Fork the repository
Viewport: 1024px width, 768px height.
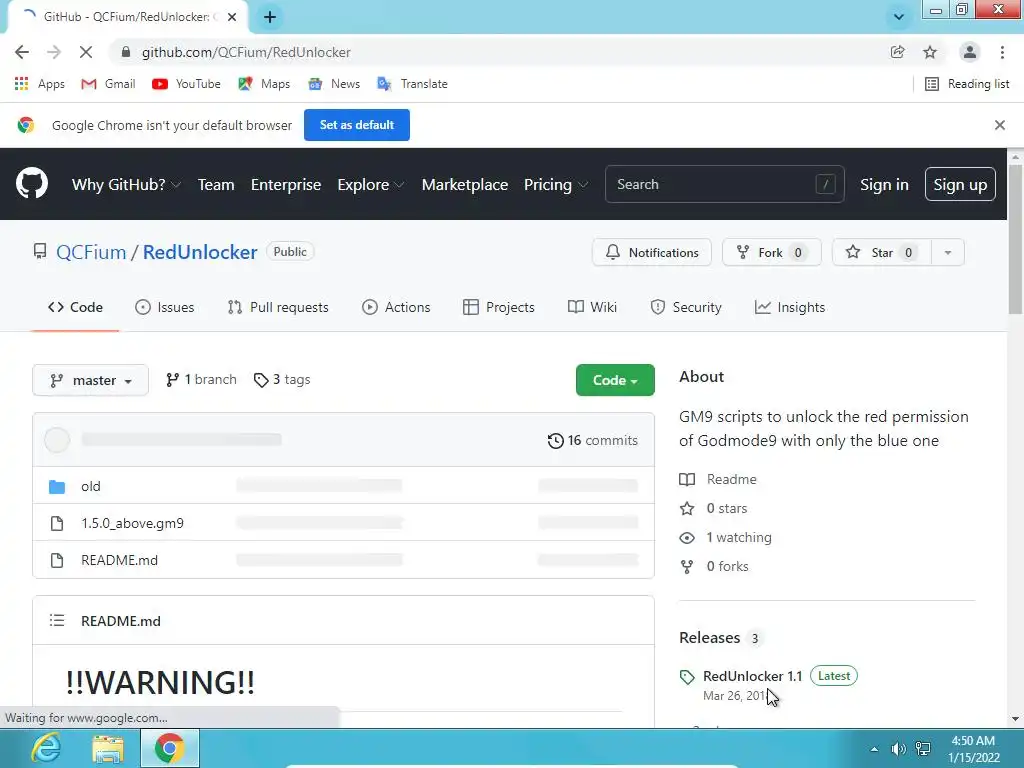tap(771, 252)
